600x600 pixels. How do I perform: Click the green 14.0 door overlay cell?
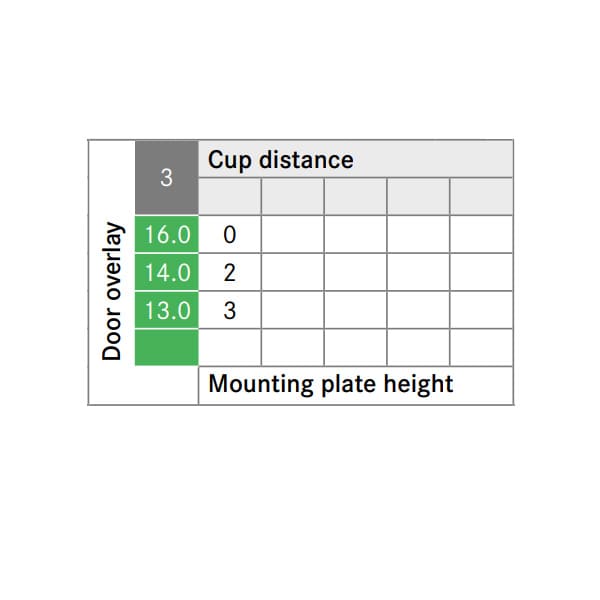166,272
